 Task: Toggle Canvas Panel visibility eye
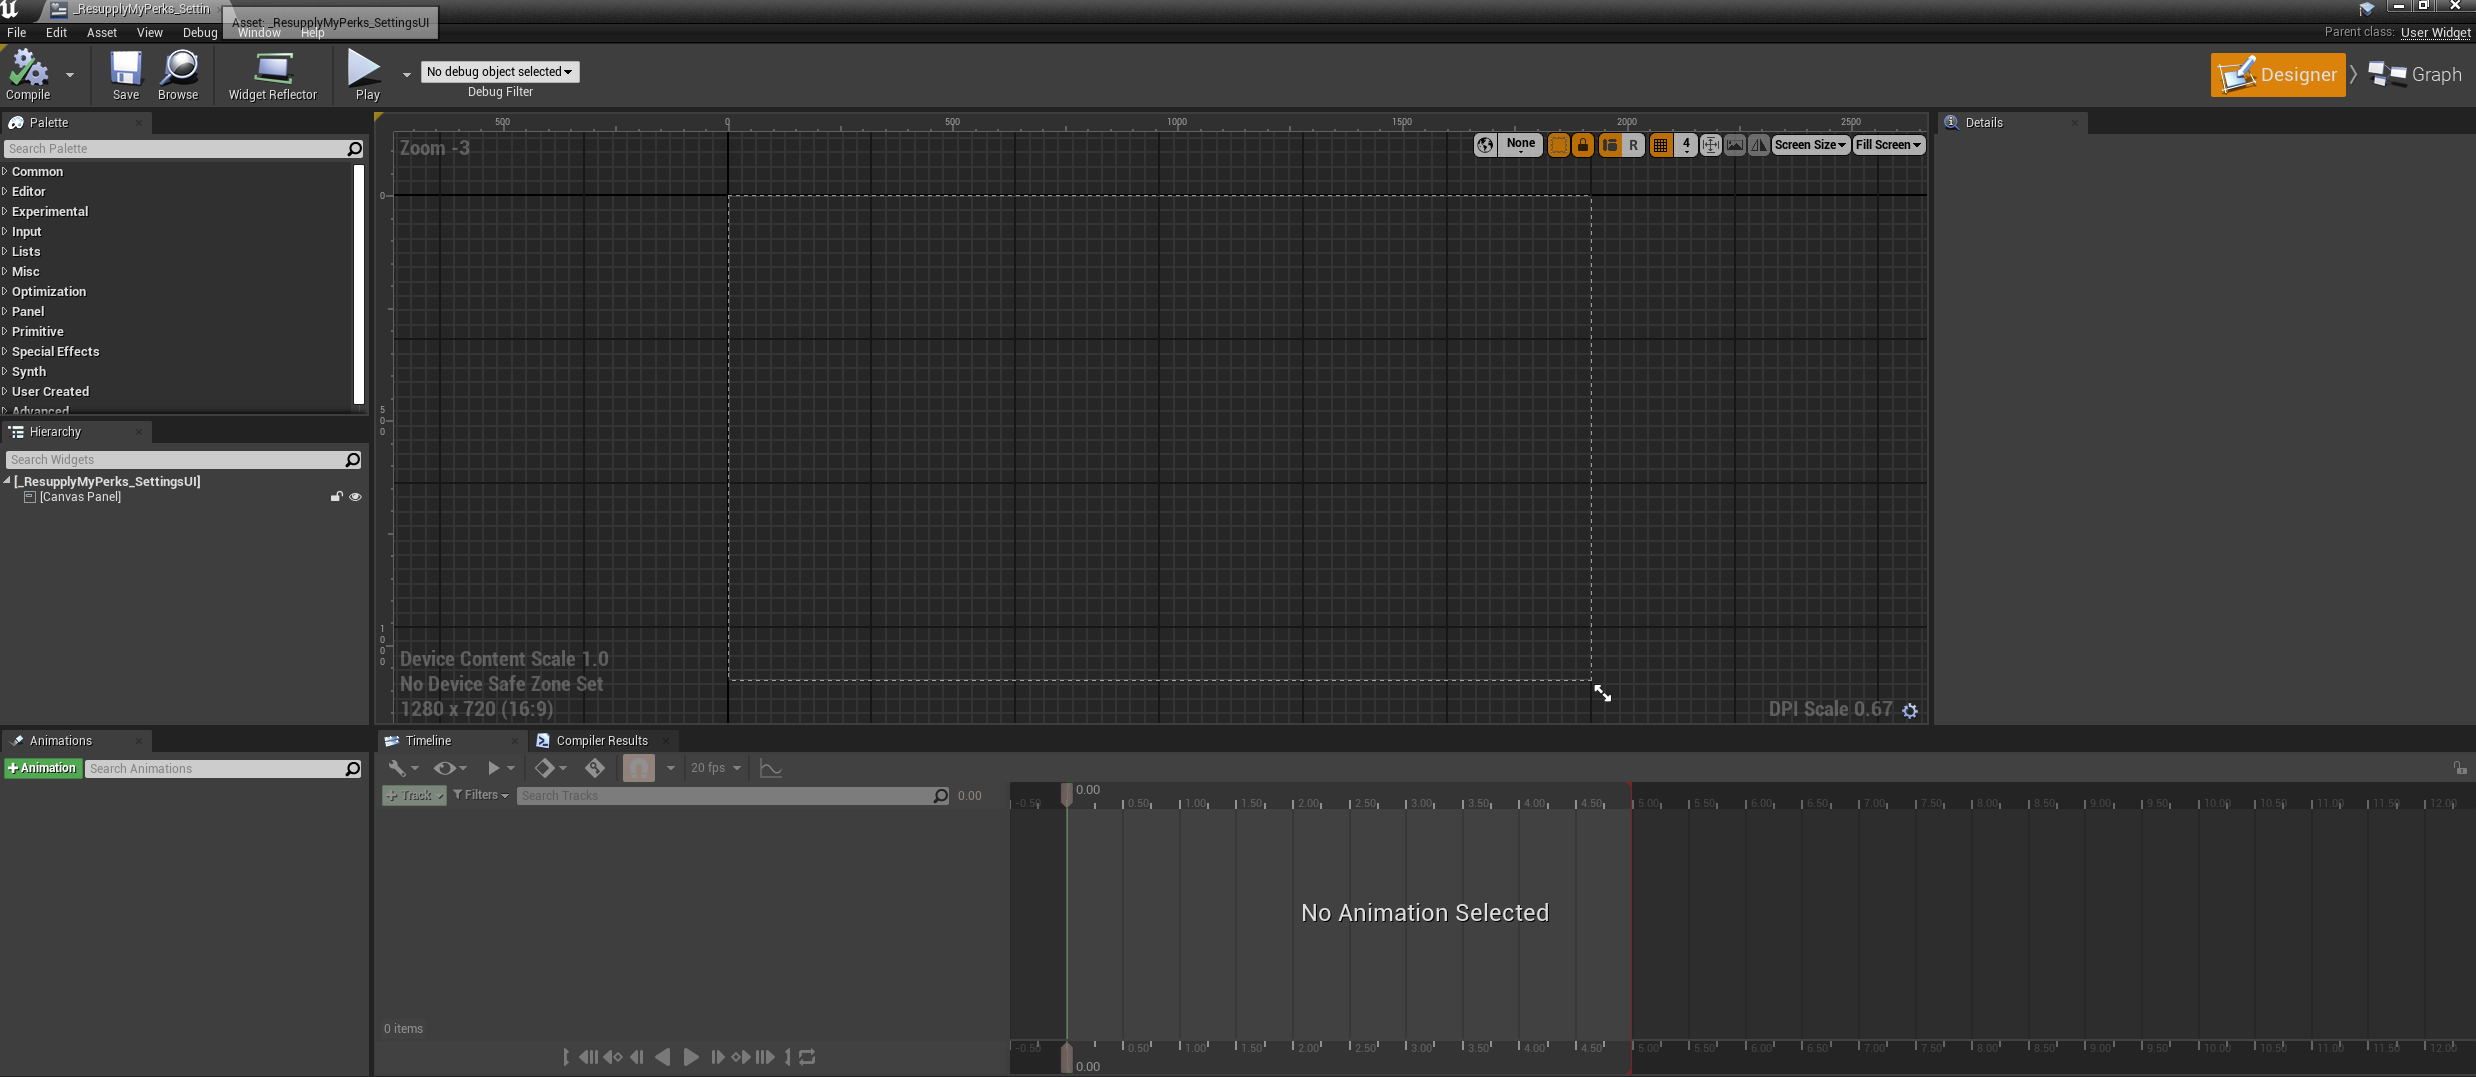355,497
